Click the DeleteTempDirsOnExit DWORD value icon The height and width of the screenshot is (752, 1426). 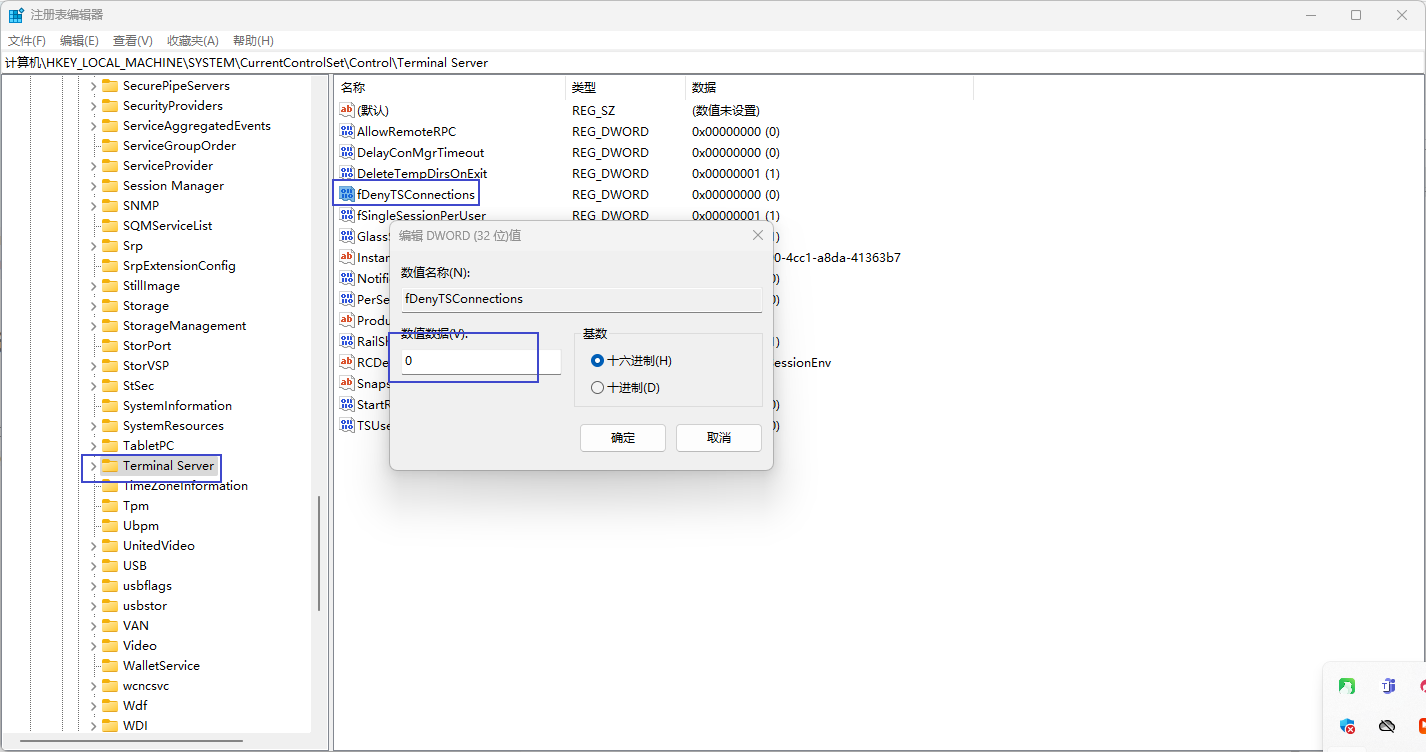point(347,173)
